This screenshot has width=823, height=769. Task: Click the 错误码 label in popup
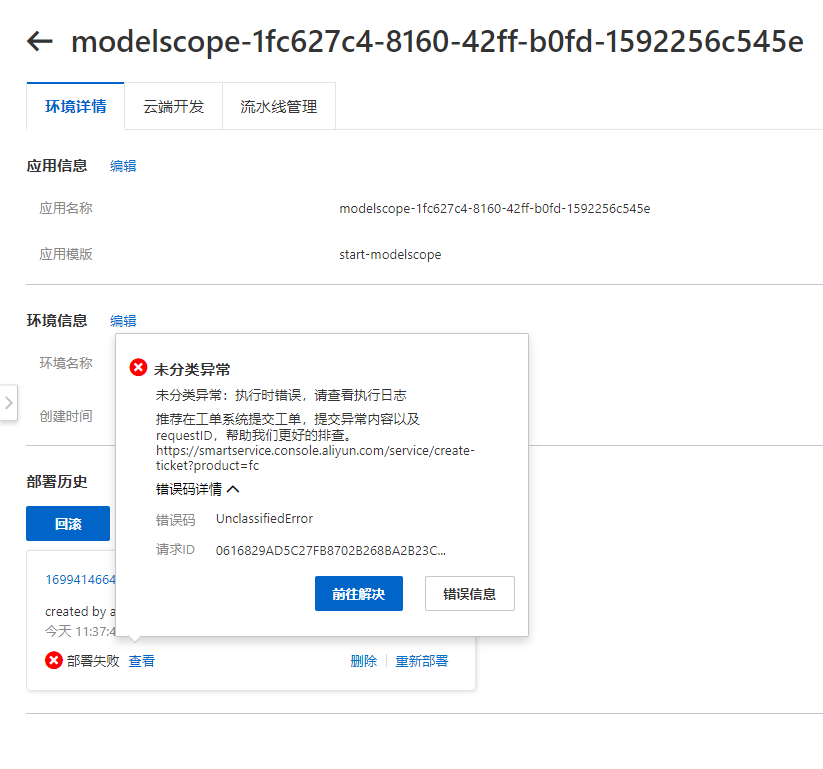(175, 520)
